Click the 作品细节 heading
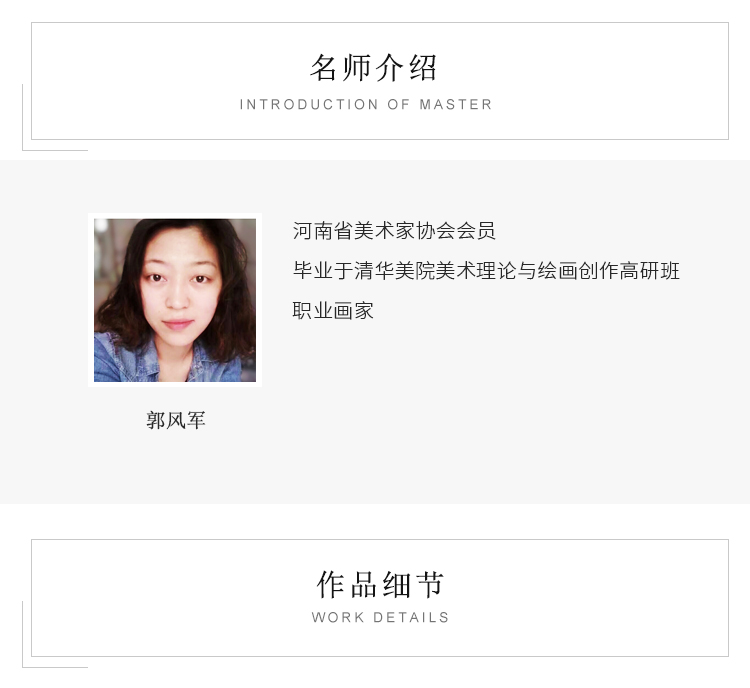 (x=380, y=584)
